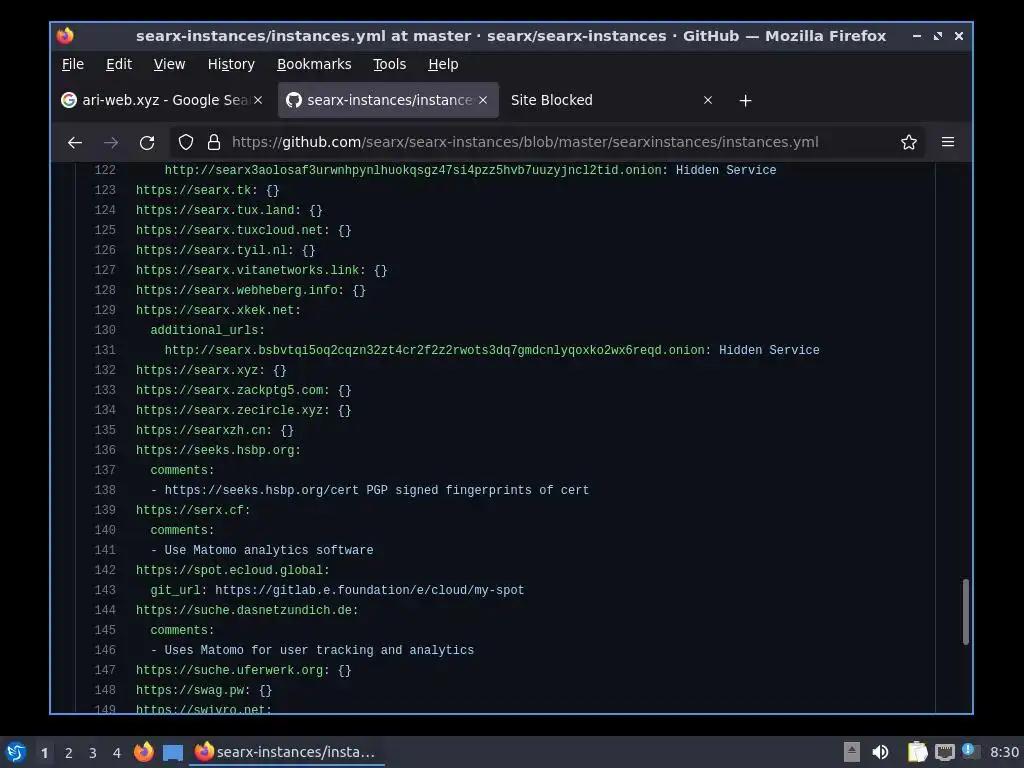This screenshot has height=768, width=1024.
Task: Click the https://searx.zackptg5.com line
Action: tap(244, 390)
